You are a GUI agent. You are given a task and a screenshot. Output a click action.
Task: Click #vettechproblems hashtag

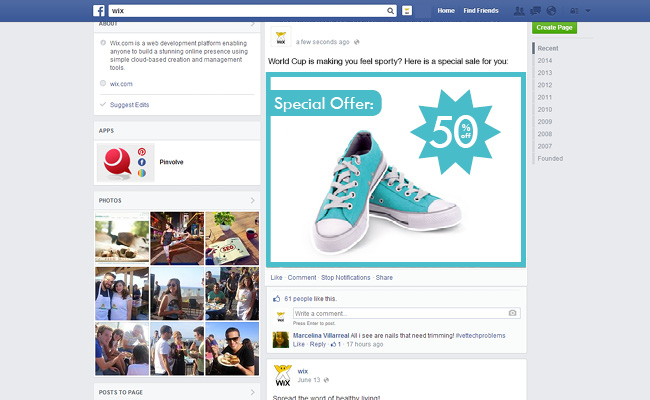pos(480,335)
